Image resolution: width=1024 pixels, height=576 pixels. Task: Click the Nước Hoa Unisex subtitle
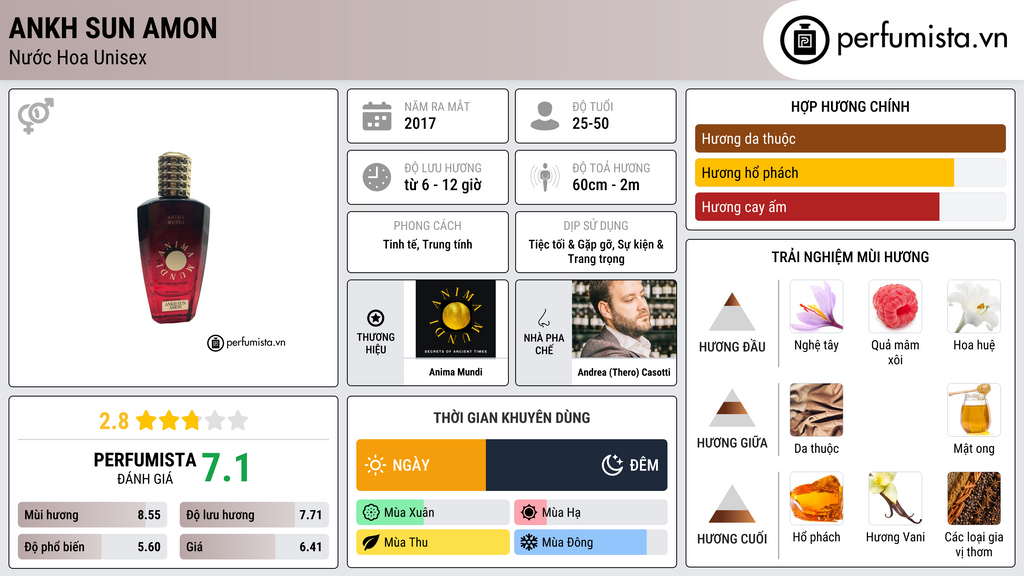coord(78,58)
